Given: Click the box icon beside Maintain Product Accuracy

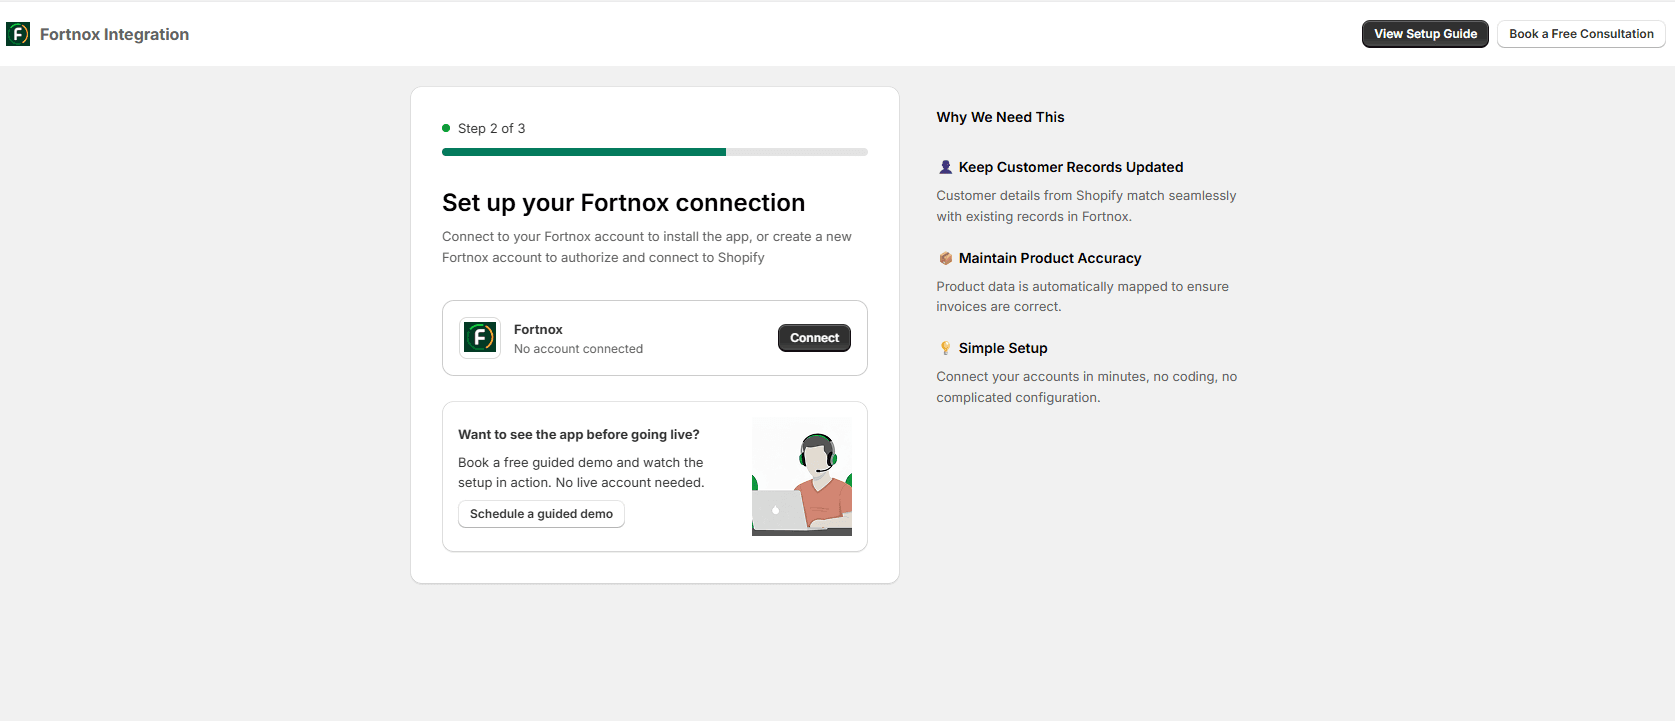Looking at the screenshot, I should [x=945, y=258].
